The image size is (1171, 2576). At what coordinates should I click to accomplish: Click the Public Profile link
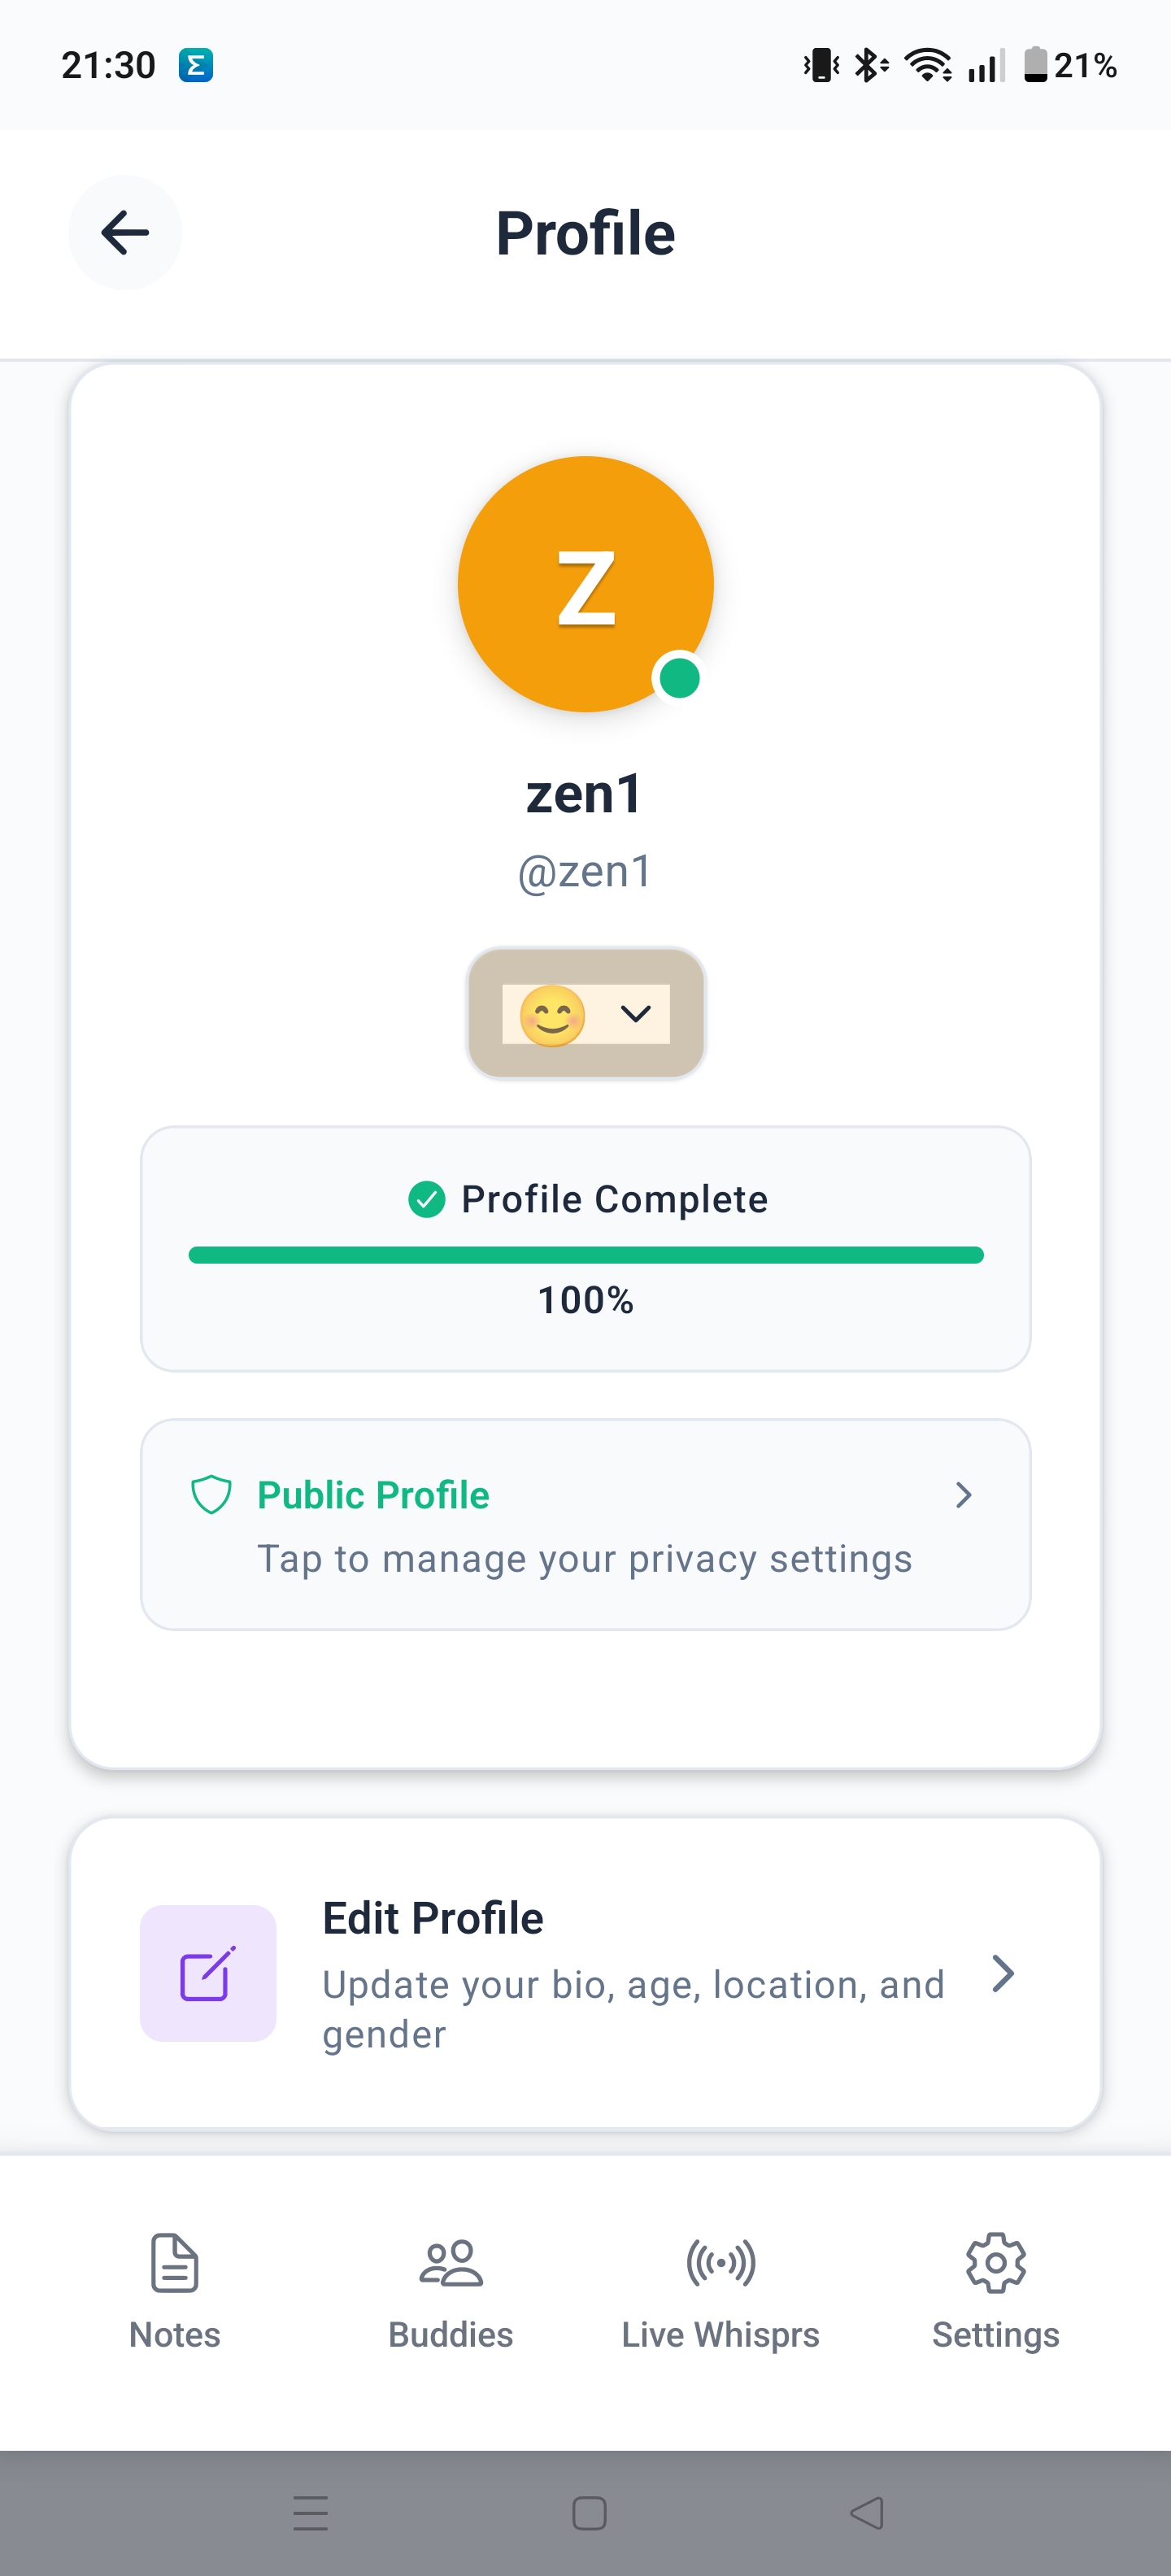coord(373,1495)
